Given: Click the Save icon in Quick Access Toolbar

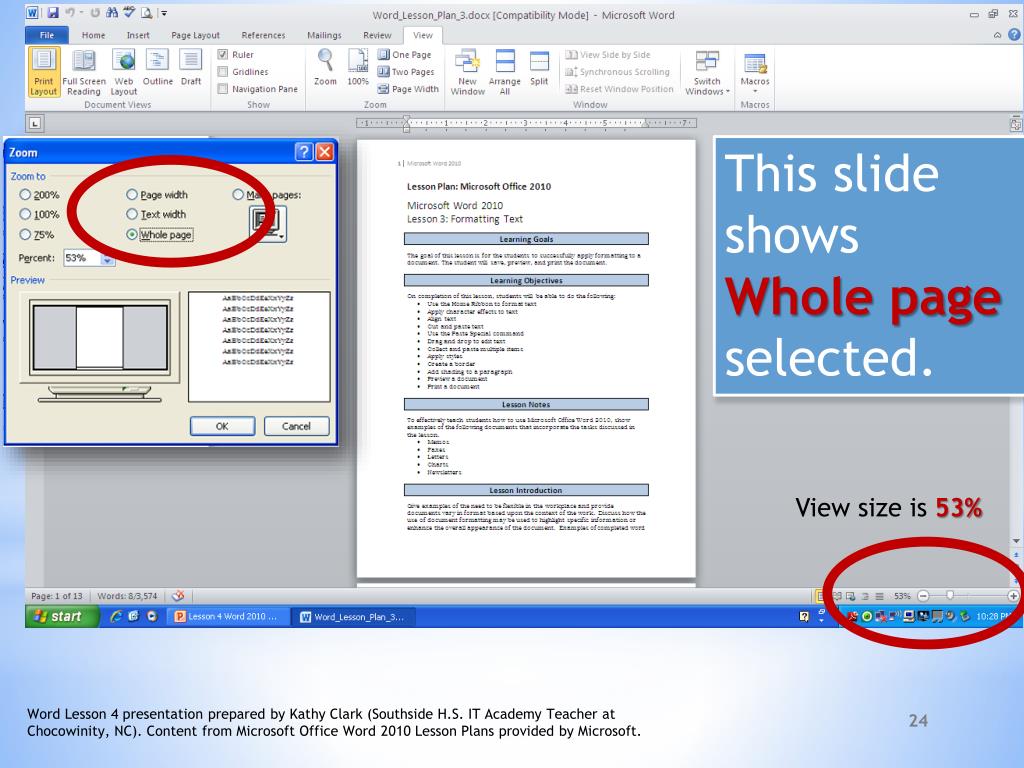Looking at the screenshot, I should [x=53, y=13].
